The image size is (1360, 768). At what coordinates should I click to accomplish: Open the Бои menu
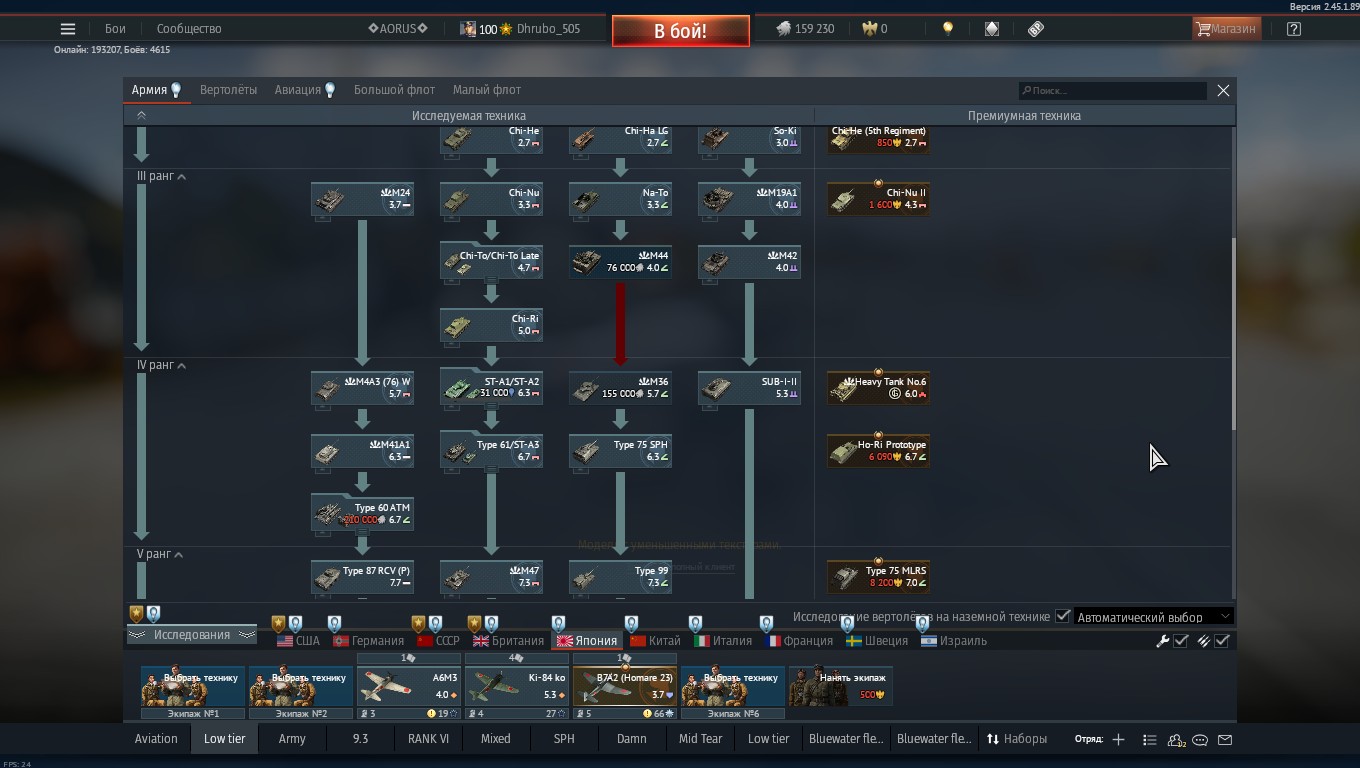pos(115,29)
